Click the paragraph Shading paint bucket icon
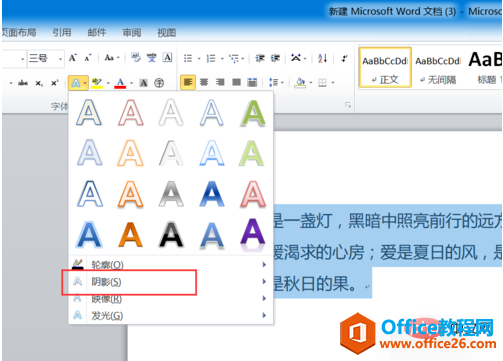503x361 pixels. (300, 82)
